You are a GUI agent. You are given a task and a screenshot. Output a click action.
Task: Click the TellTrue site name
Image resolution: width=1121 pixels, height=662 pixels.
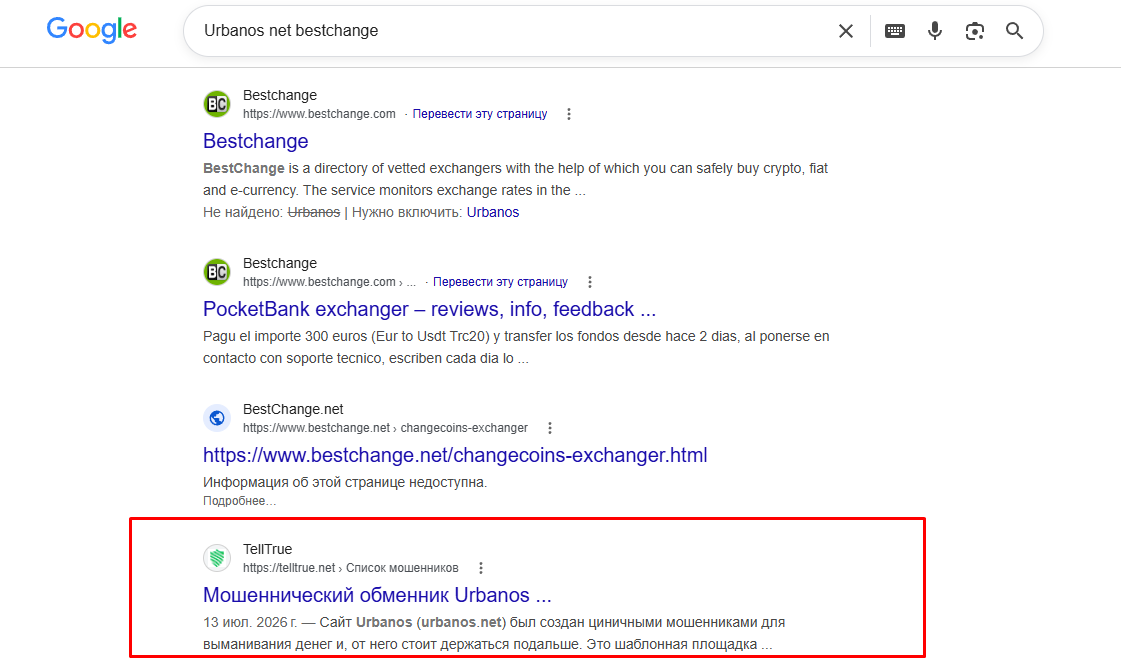point(267,549)
